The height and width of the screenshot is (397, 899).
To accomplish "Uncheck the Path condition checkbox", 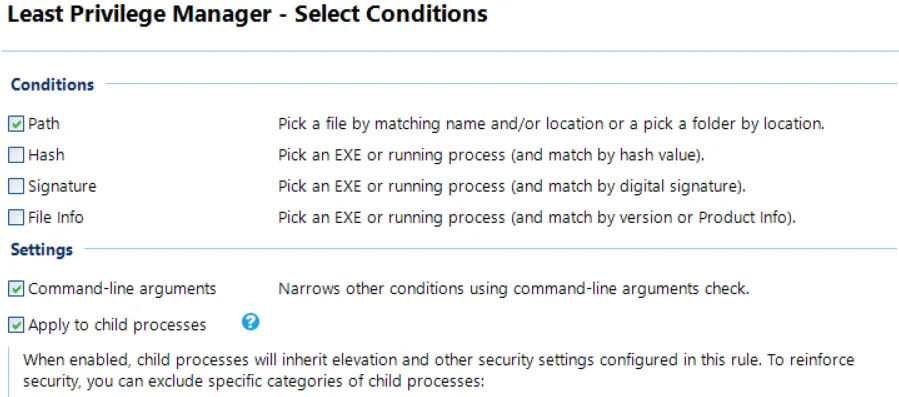I will pos(16,124).
